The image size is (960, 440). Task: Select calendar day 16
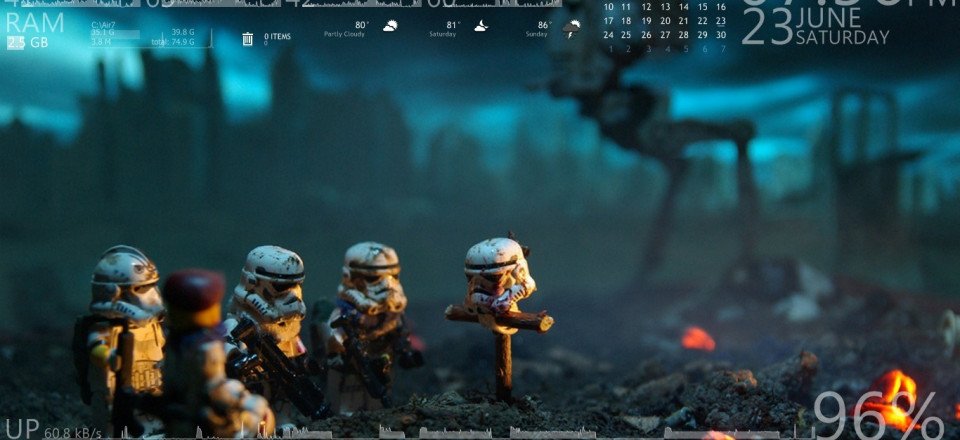coord(721,7)
